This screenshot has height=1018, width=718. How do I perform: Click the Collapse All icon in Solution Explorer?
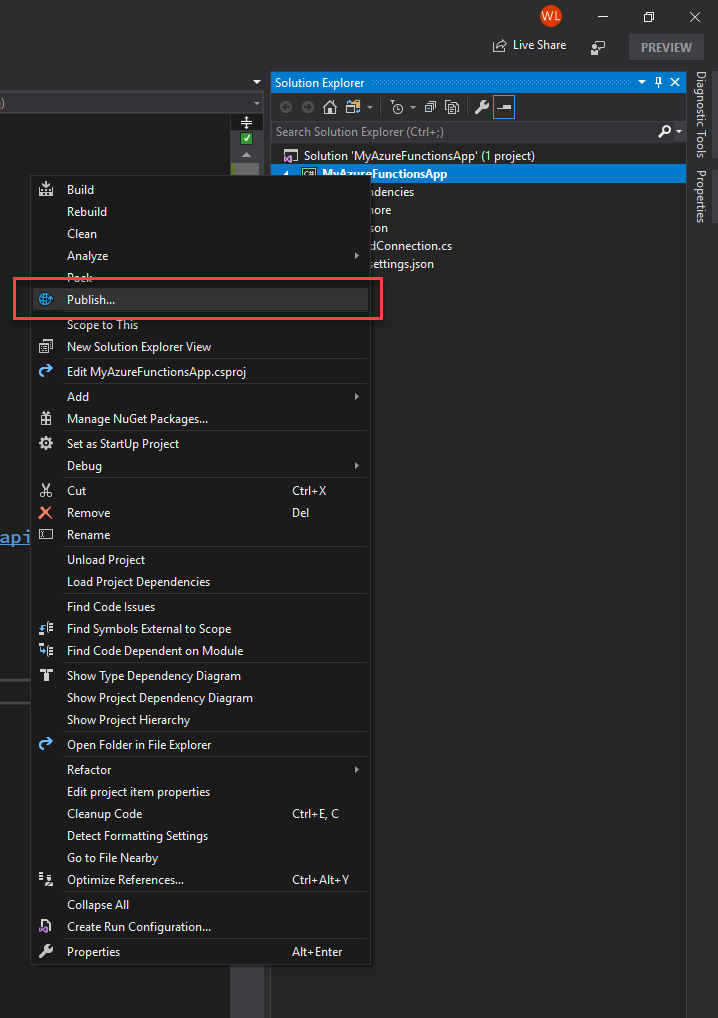[430, 107]
